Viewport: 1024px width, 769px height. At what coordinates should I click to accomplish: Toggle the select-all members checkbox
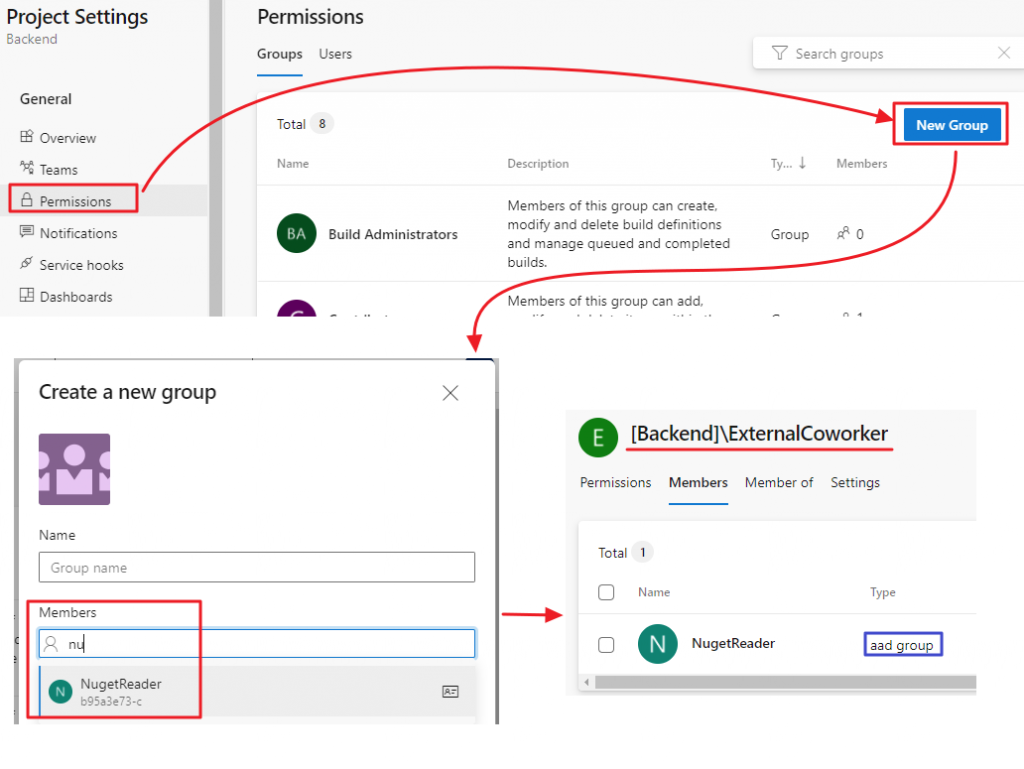606,592
